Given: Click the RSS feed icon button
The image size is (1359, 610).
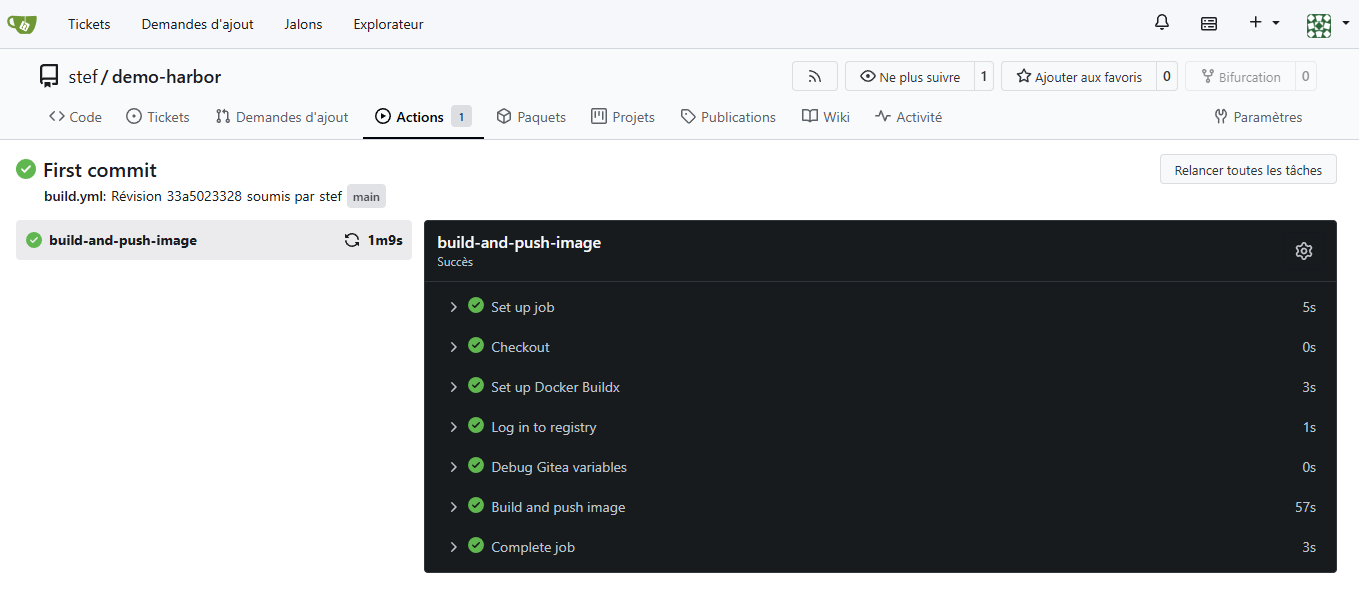Looking at the screenshot, I should [814, 77].
